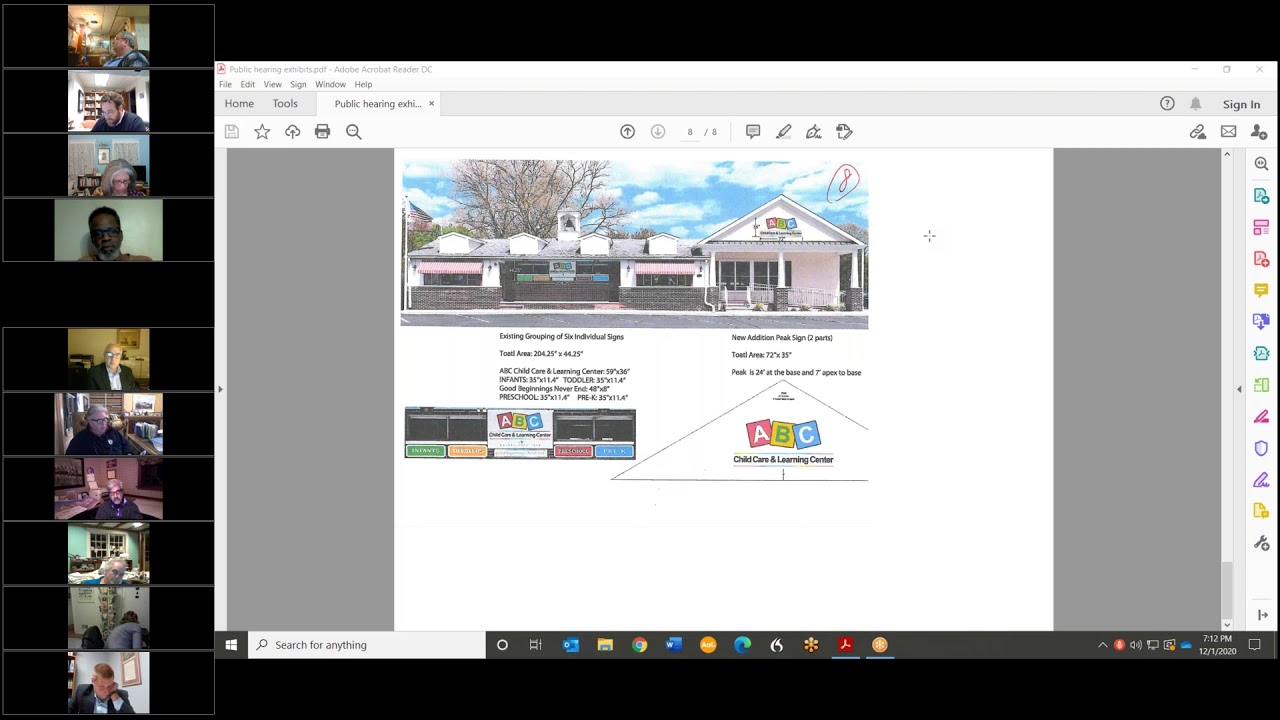Viewport: 1280px width, 720px height.
Task: Open the Sign menu
Action: (298, 84)
